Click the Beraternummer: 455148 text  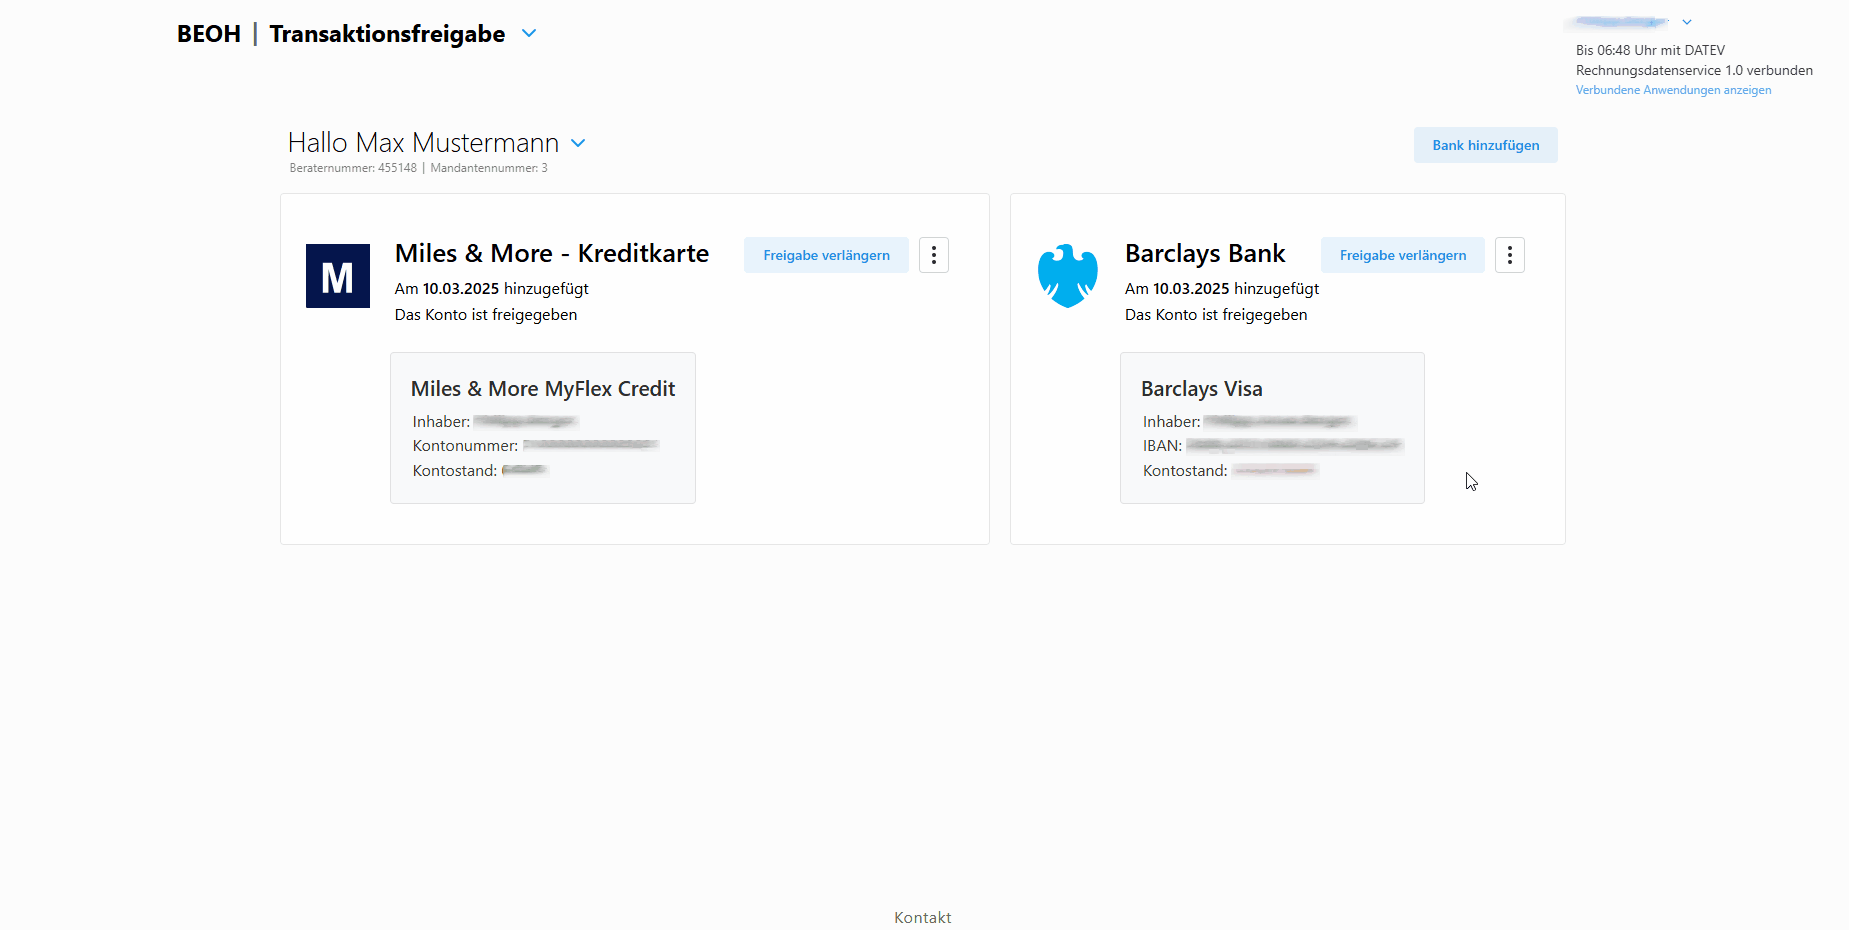point(353,168)
